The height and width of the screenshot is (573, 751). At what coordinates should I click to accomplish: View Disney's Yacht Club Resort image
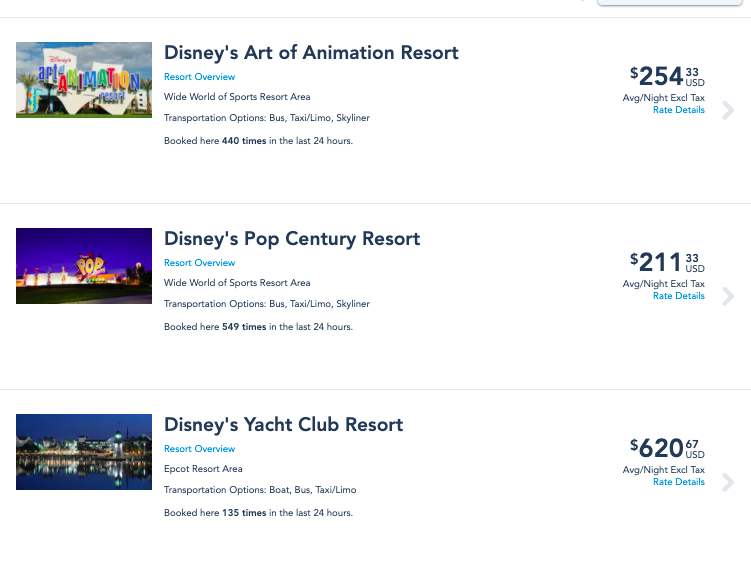[x=84, y=452]
